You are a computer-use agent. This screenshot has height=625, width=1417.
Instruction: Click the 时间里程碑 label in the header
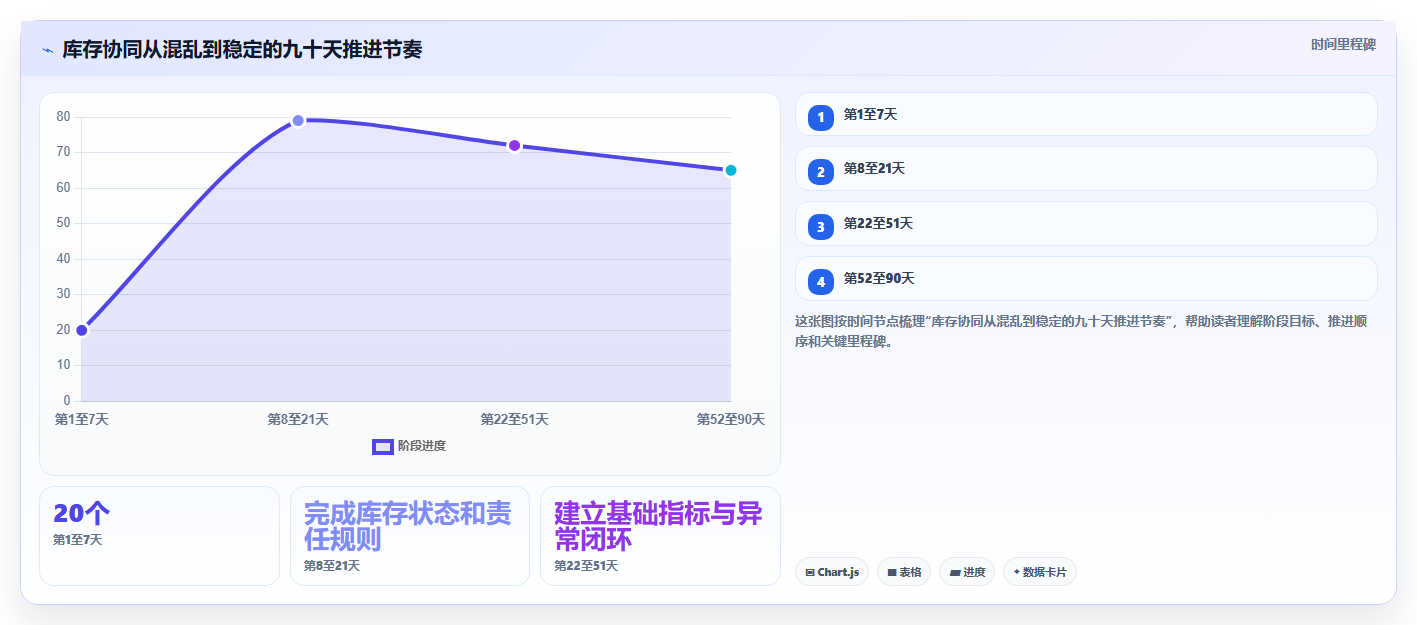coord(1343,45)
